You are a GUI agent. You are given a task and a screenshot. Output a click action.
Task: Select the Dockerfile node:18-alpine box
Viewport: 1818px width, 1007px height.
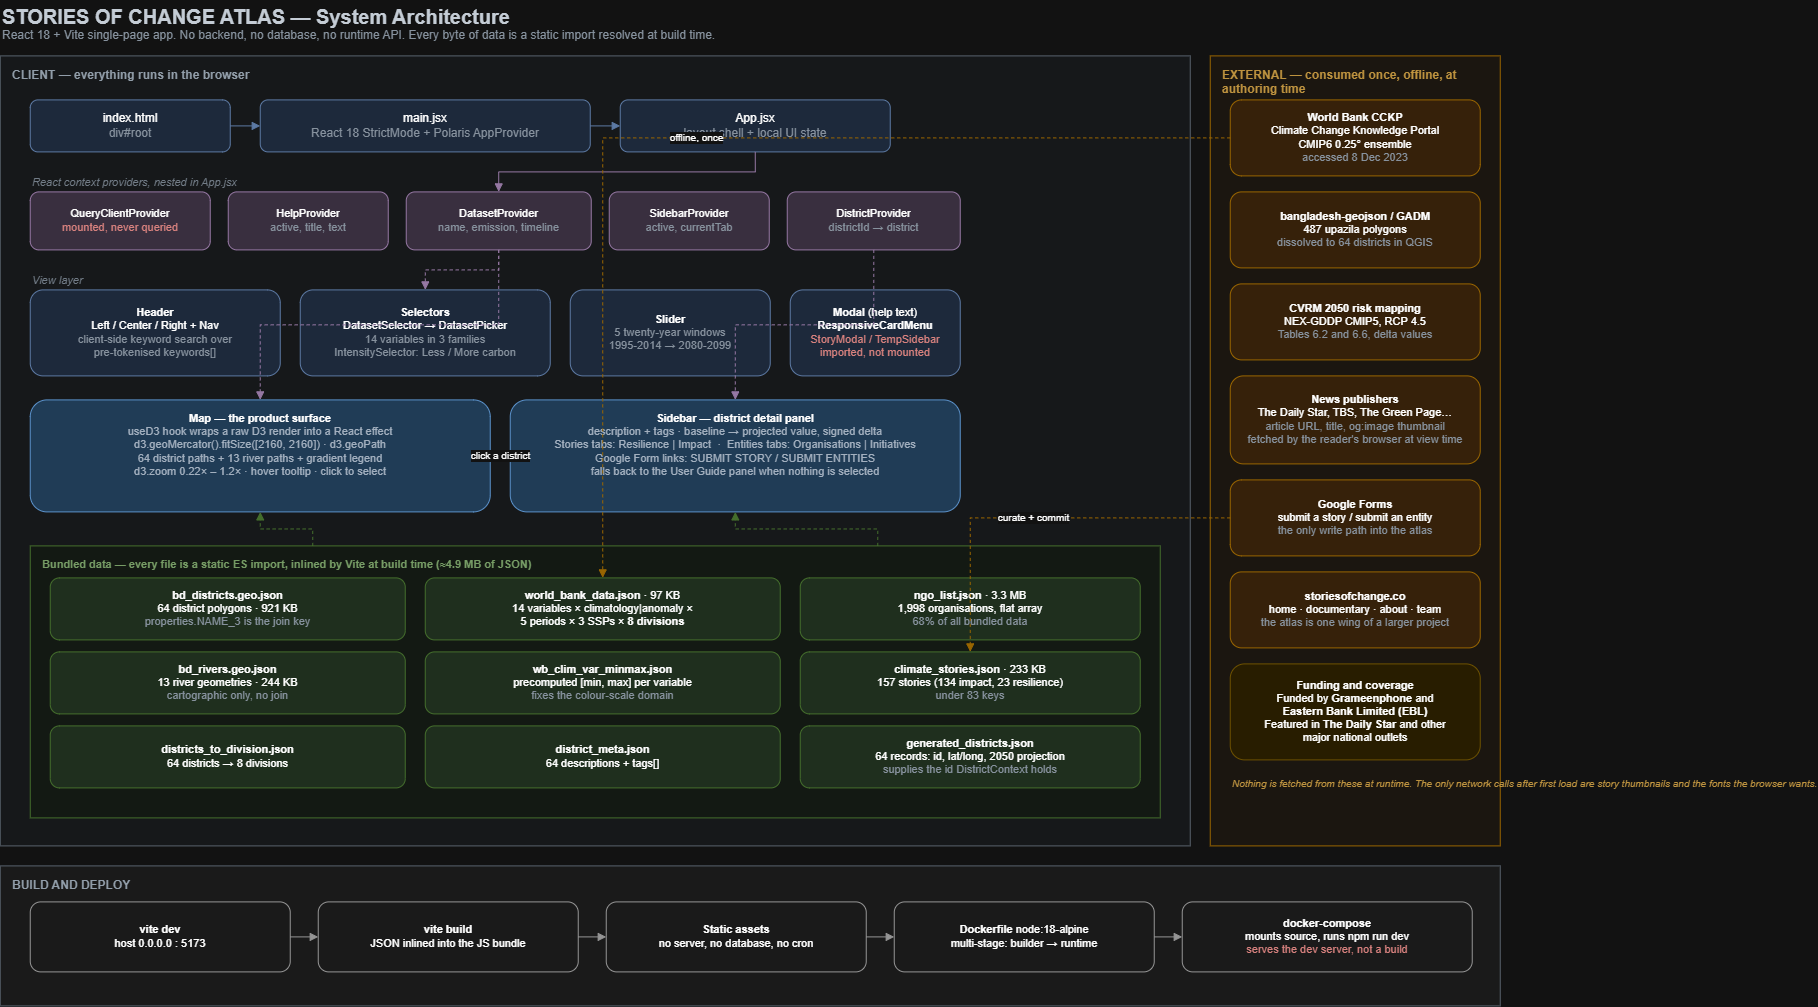pos(1024,937)
